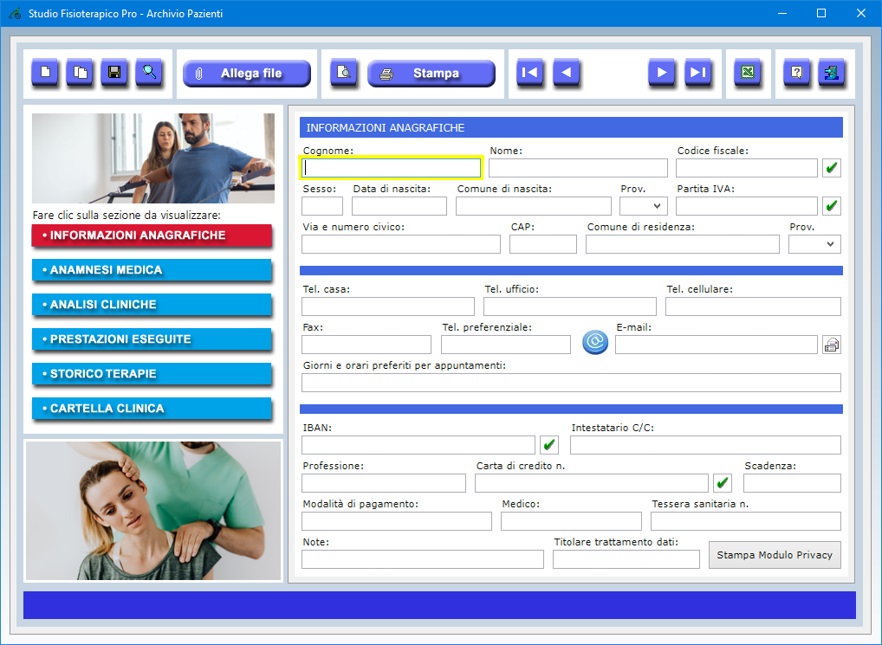Open the search magnifier icon

click(149, 73)
